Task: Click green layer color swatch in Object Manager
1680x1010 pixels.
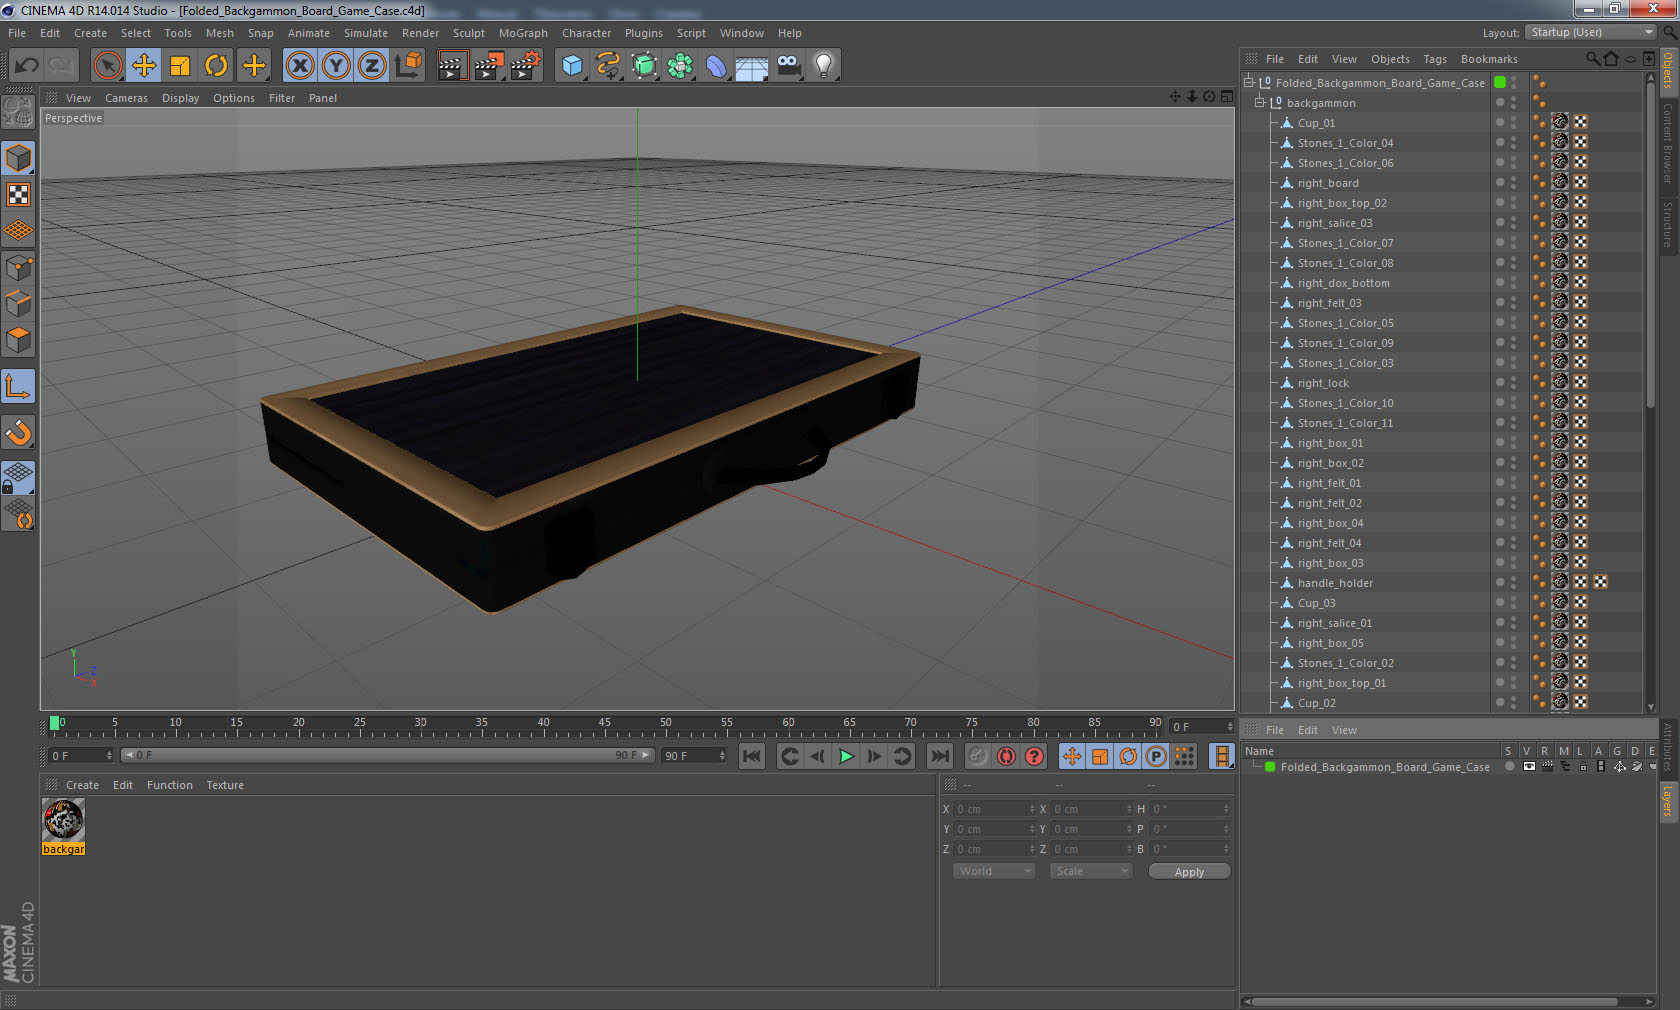Action: [x=1500, y=83]
